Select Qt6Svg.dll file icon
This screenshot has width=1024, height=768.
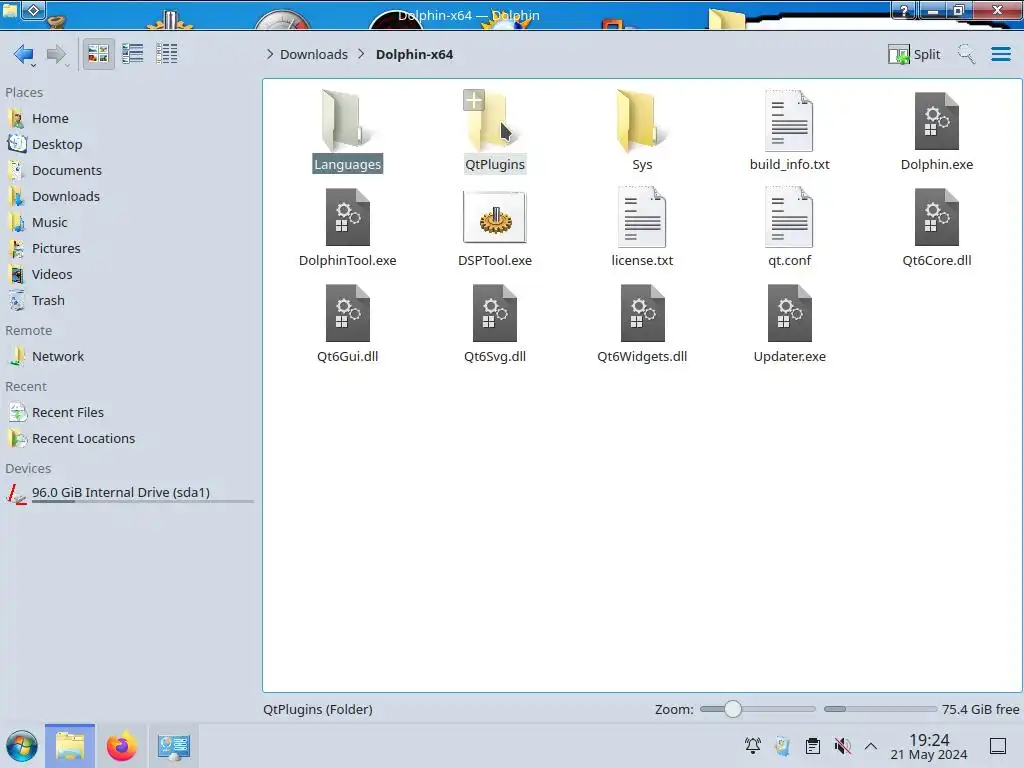pyautogui.click(x=494, y=313)
